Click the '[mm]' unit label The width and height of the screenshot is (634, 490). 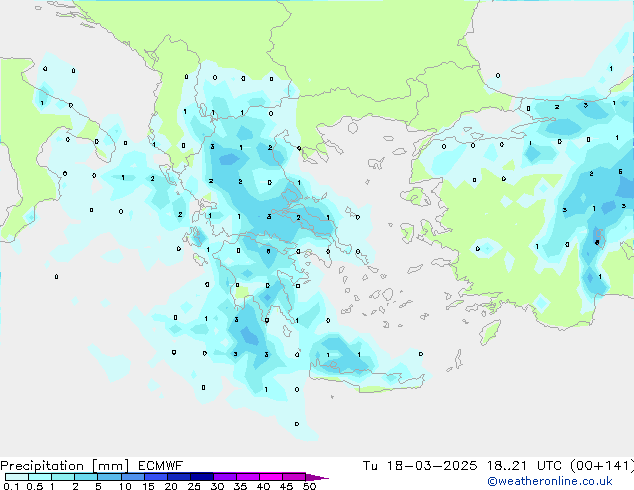[x=110, y=466]
